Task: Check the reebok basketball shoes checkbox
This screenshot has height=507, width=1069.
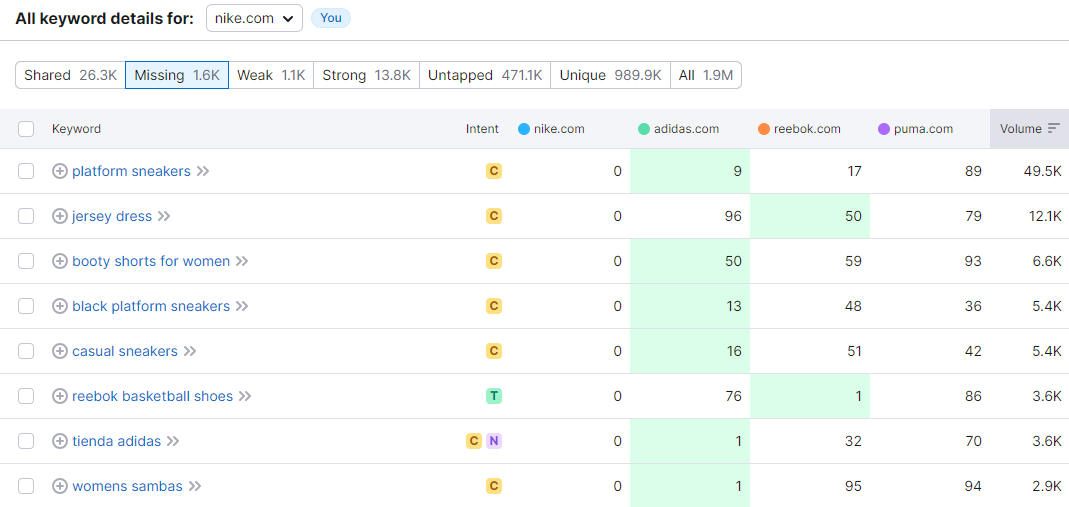Action: click(x=26, y=396)
